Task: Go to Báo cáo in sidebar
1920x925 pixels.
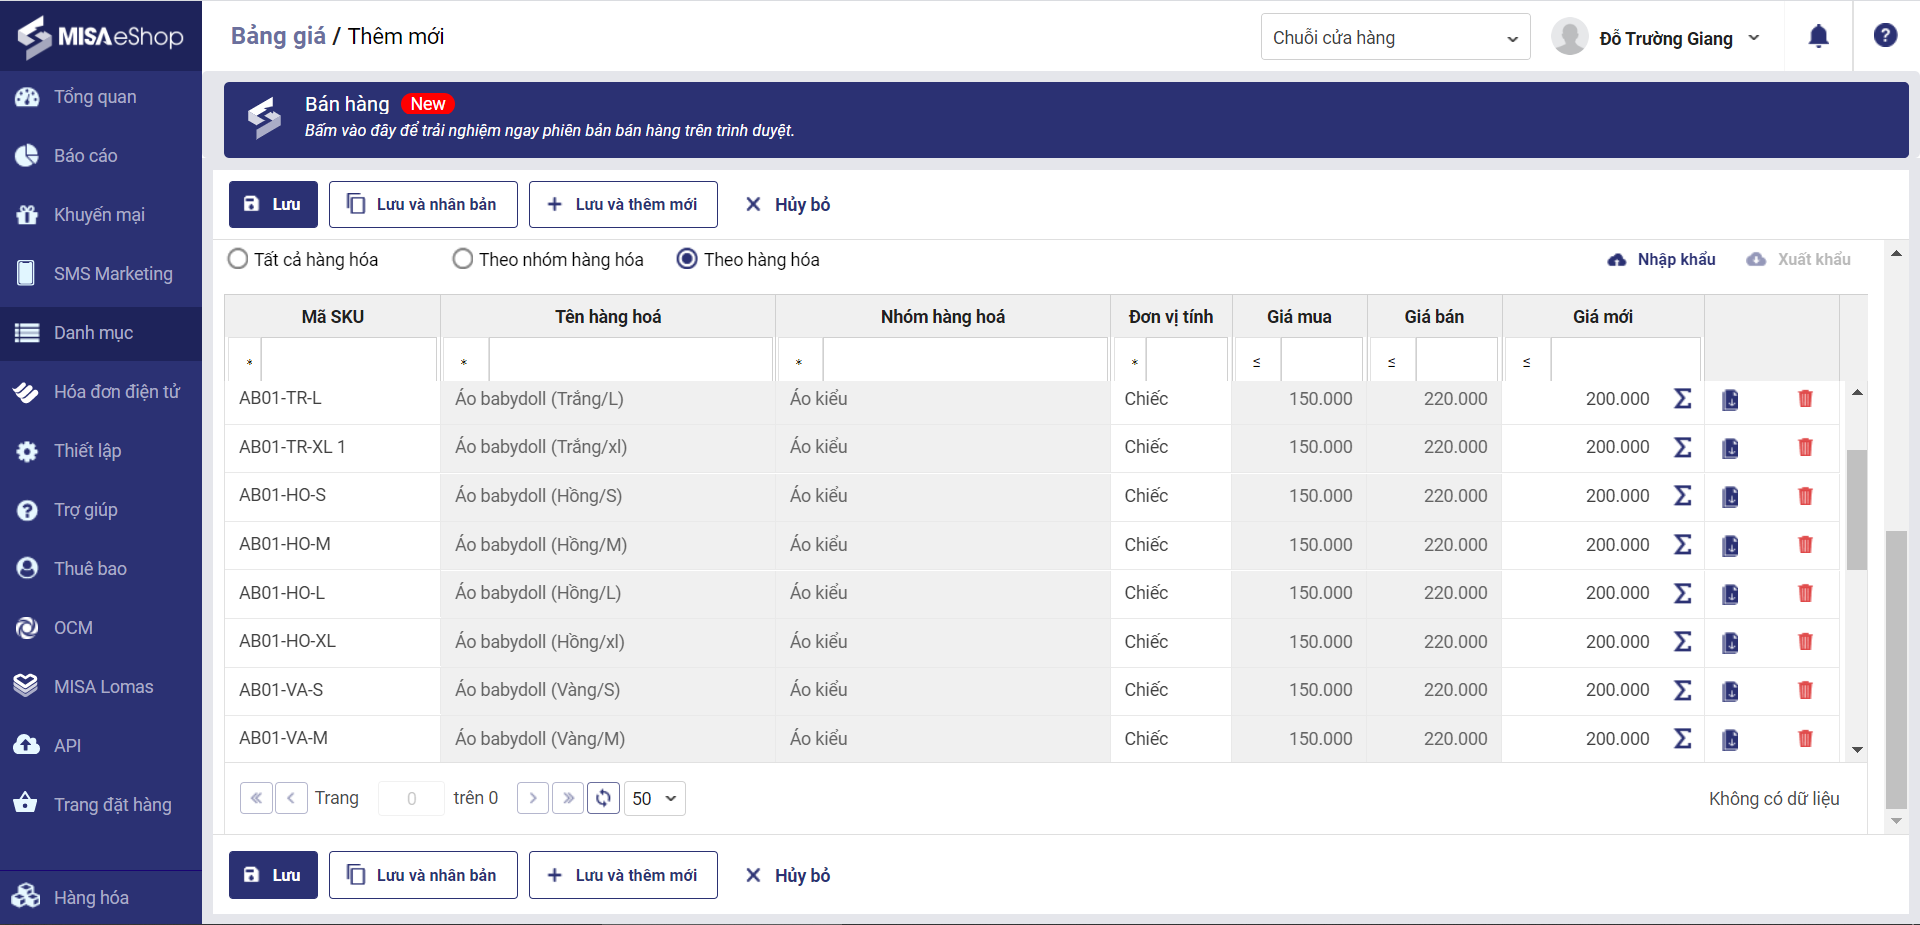Action: click(85, 156)
